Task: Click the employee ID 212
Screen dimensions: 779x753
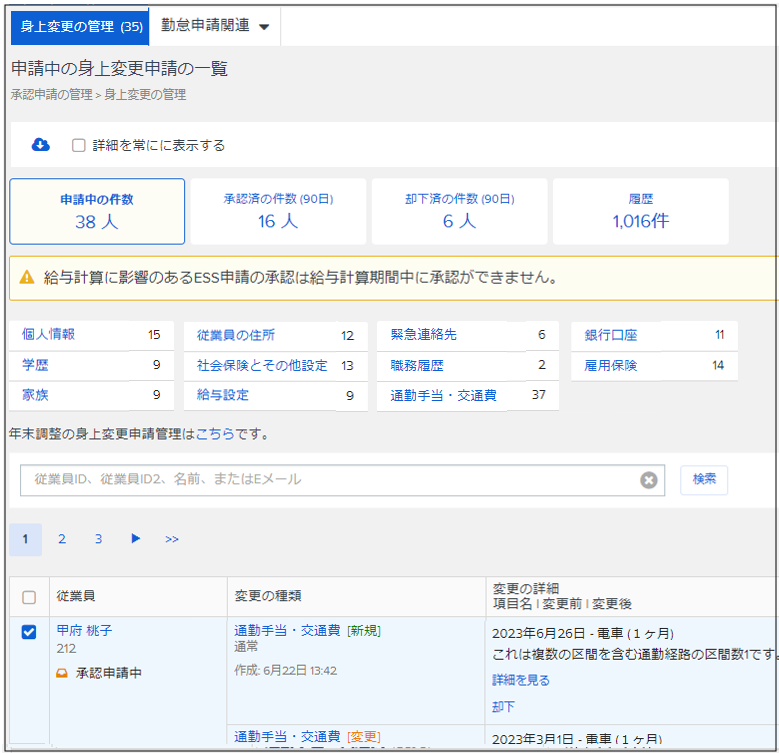Action: point(66,648)
